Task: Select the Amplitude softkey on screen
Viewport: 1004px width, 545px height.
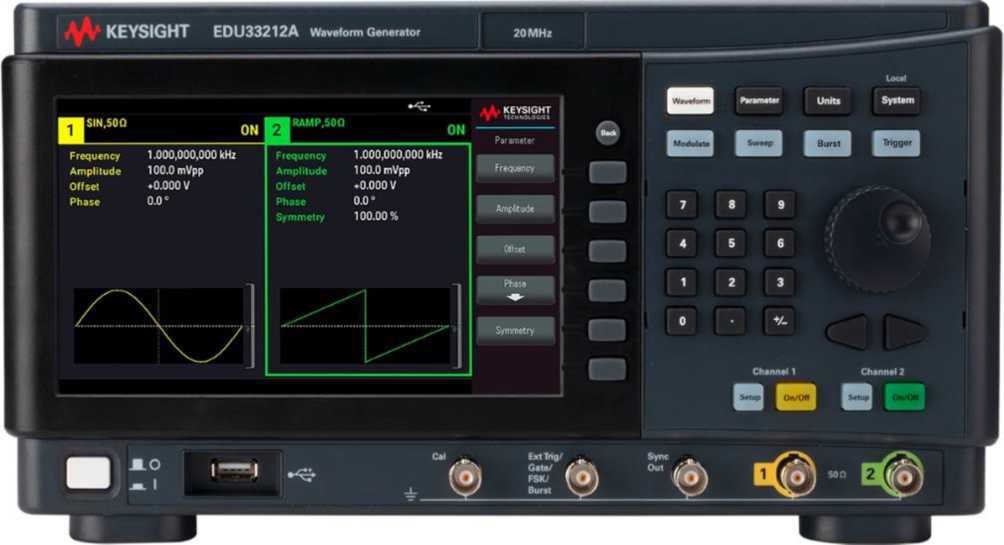Action: coord(515,209)
